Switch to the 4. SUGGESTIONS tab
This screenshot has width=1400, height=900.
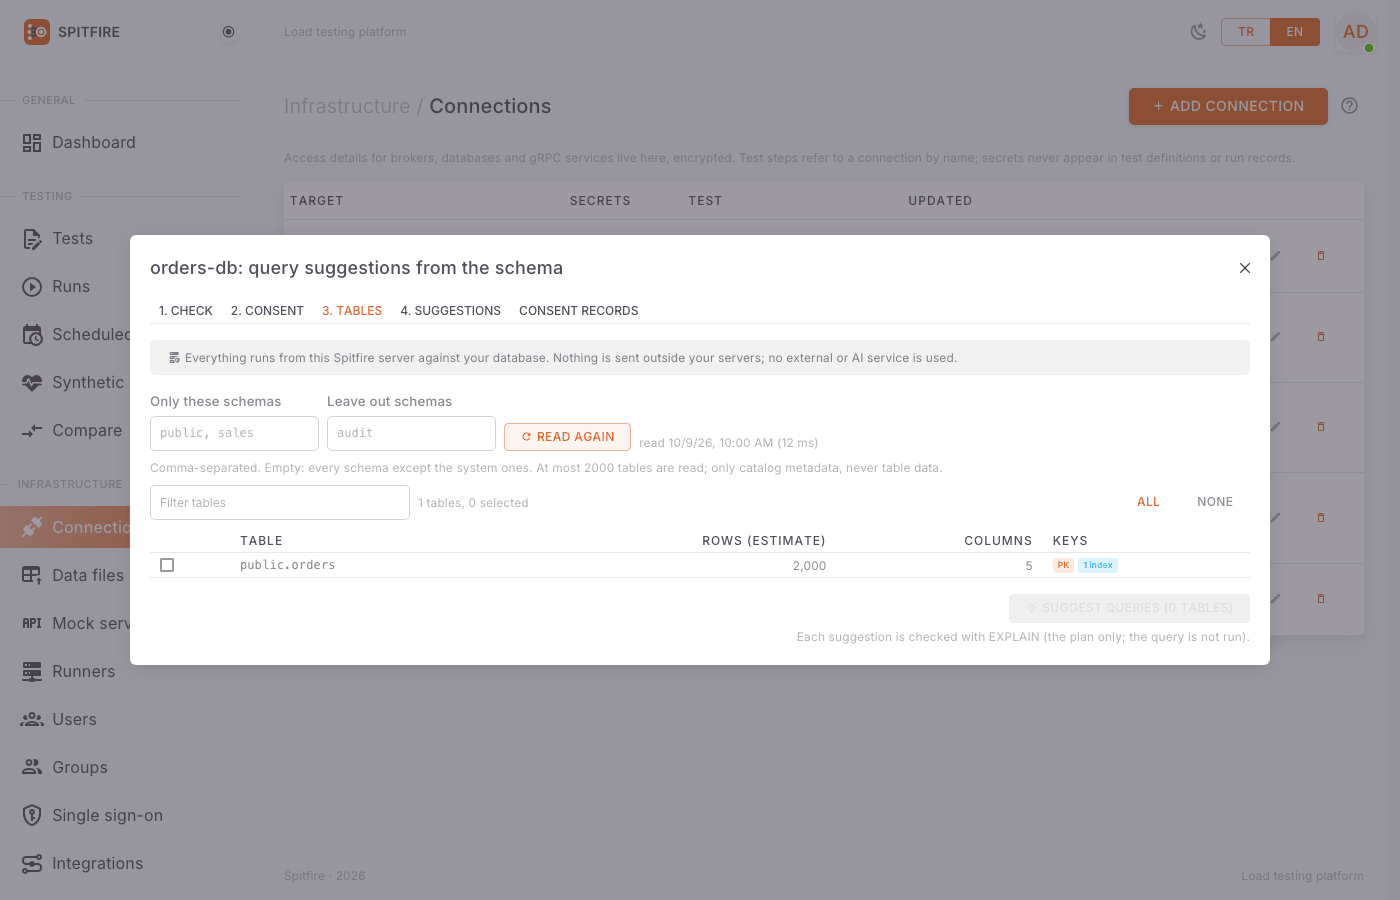point(450,311)
